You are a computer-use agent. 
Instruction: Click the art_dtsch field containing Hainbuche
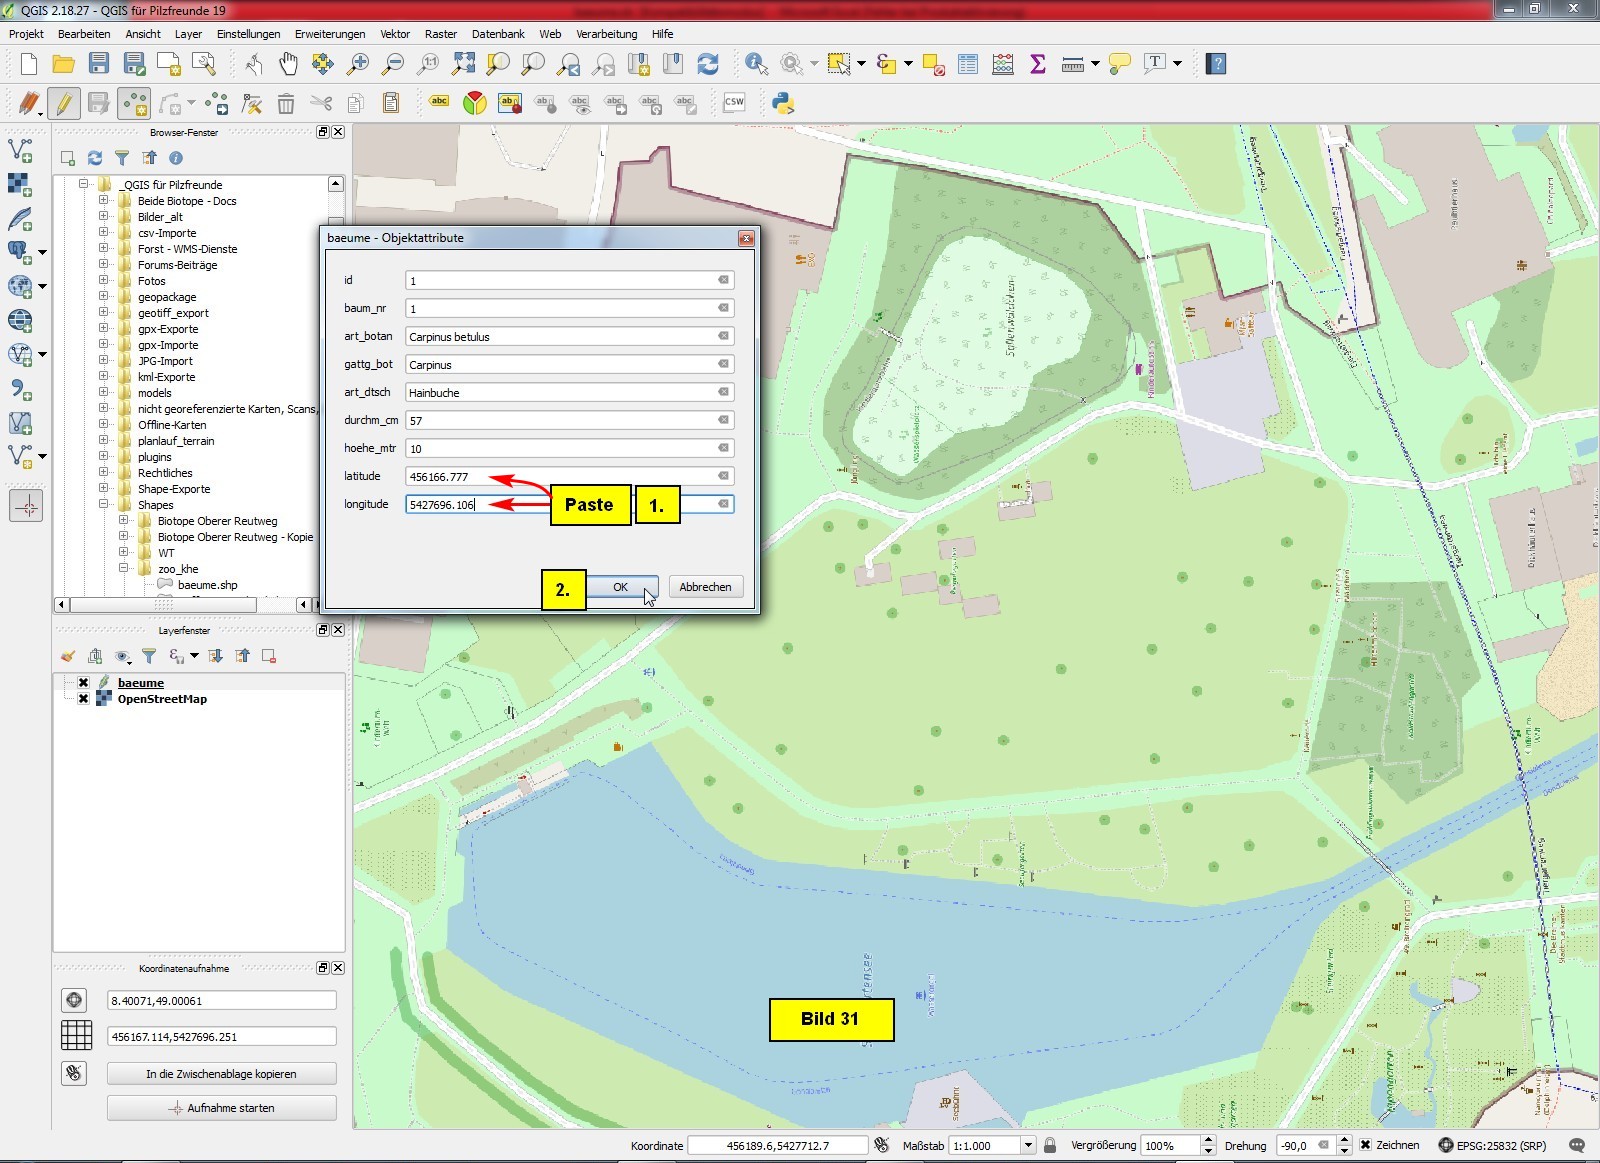560,393
